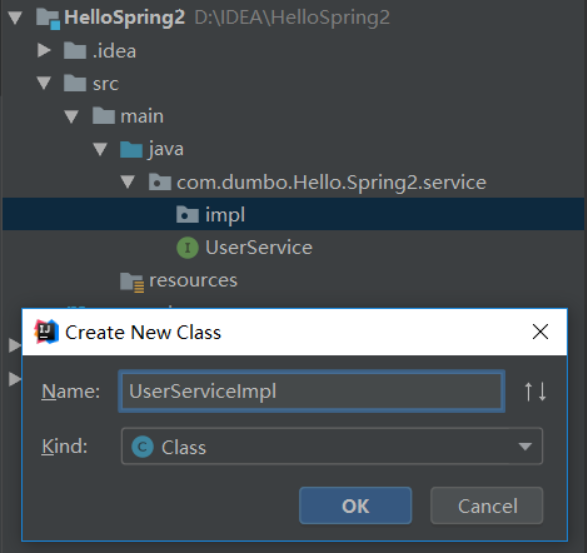Screen dimensions: 587x553
Task: Click the .idea folder icon
Action: click(75, 51)
